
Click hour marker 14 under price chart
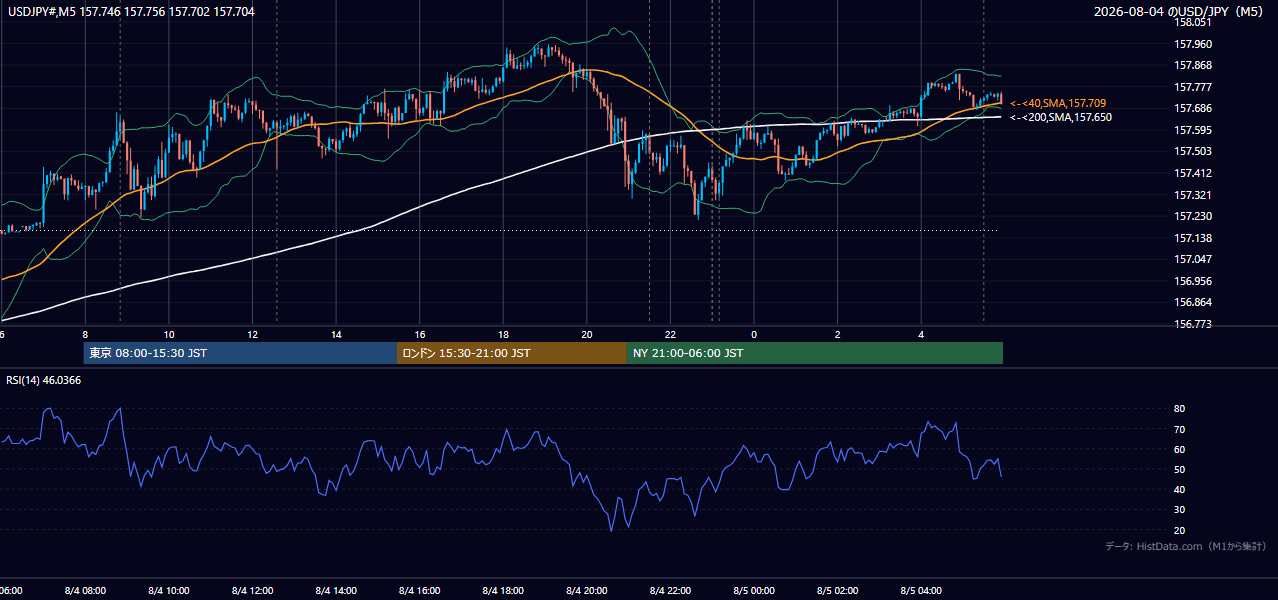click(x=337, y=334)
